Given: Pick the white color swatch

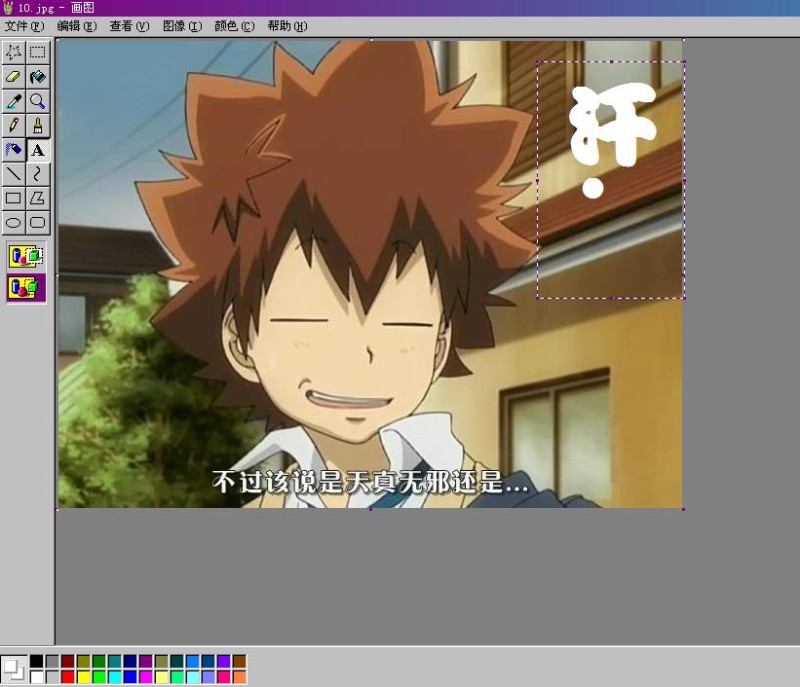Looking at the screenshot, I should click(36, 677).
